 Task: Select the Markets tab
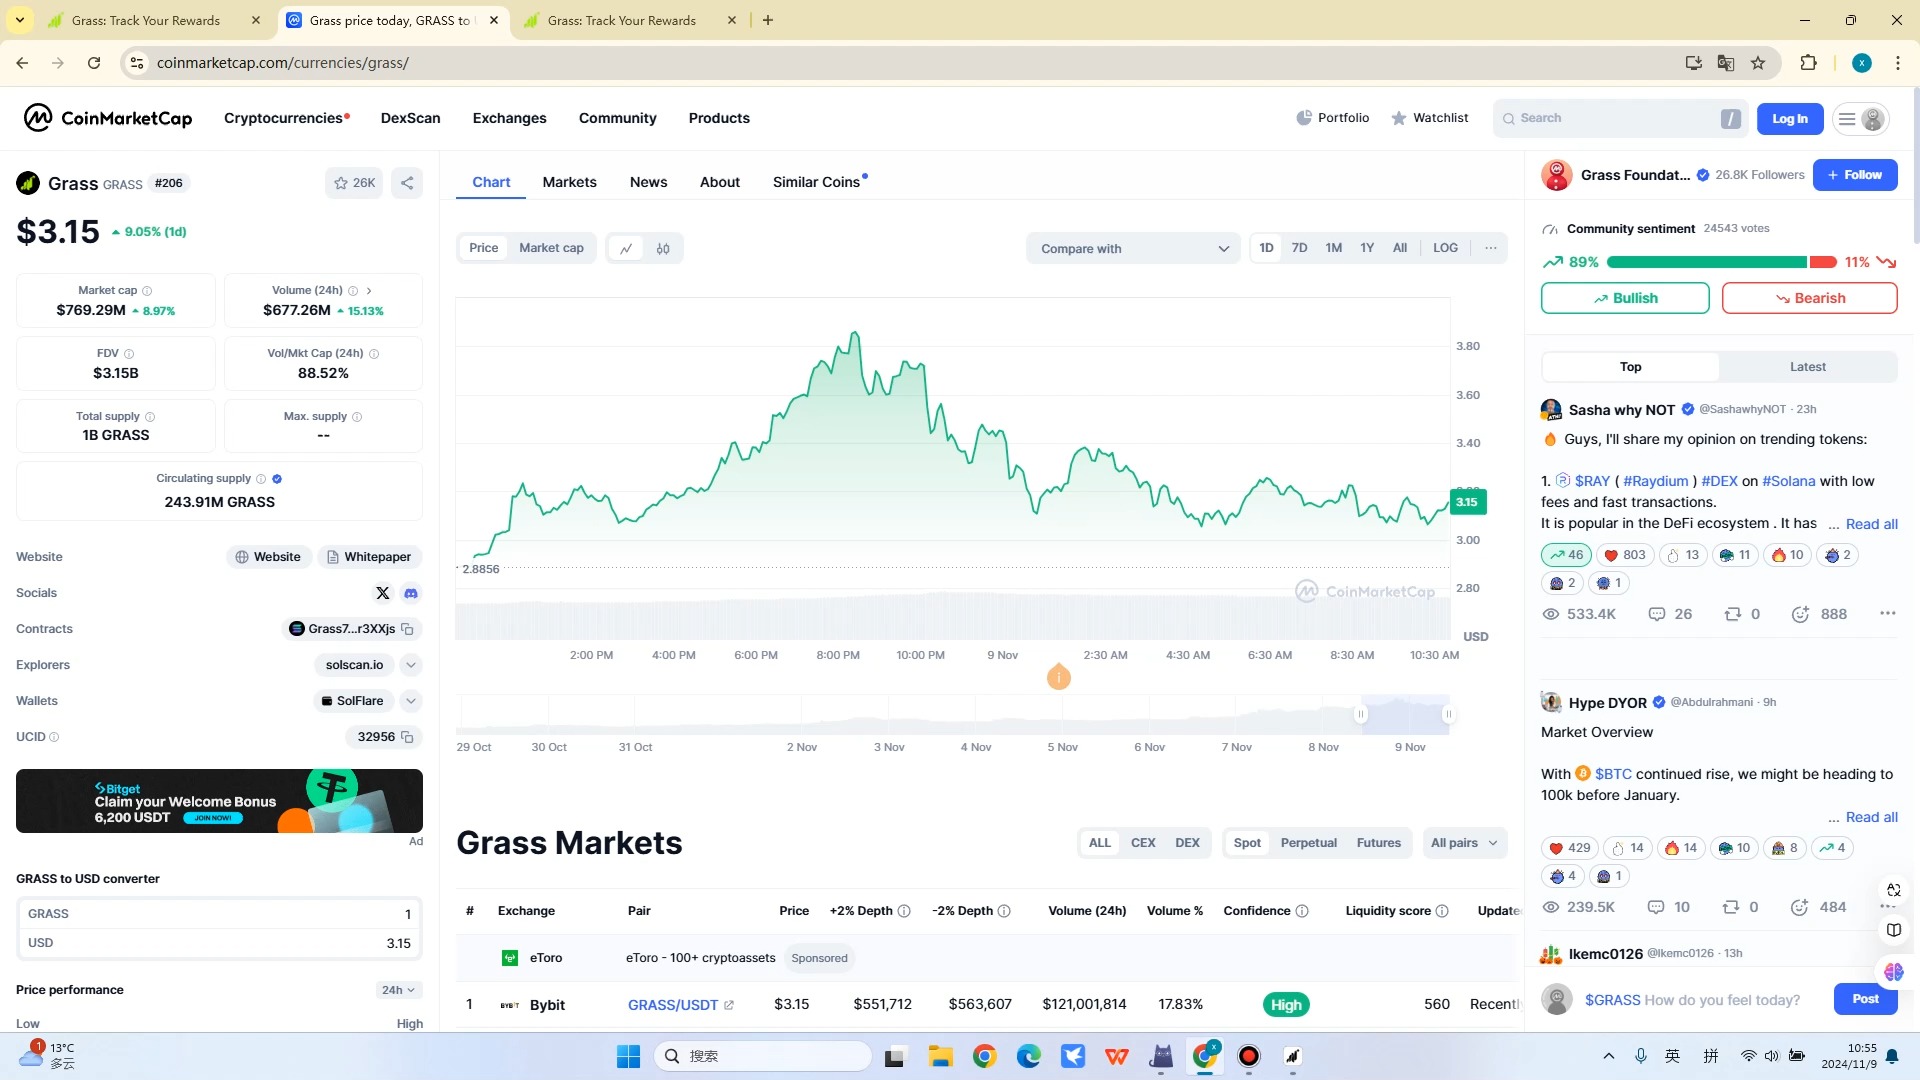(570, 181)
